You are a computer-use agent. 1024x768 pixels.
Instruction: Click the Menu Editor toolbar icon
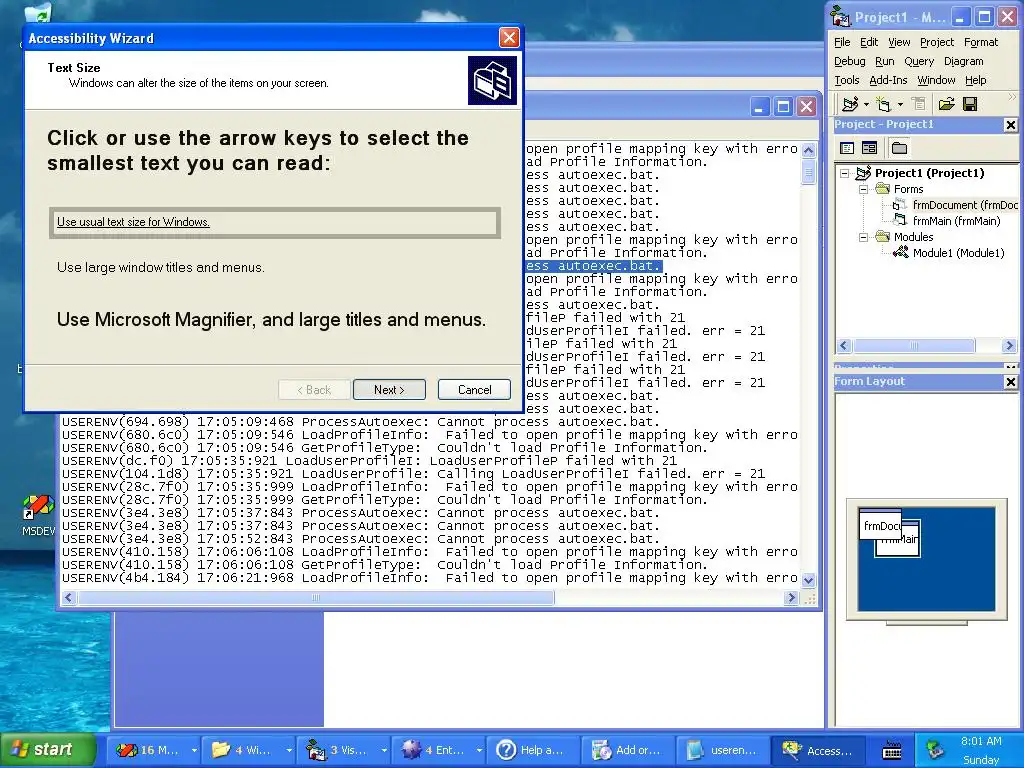919,104
